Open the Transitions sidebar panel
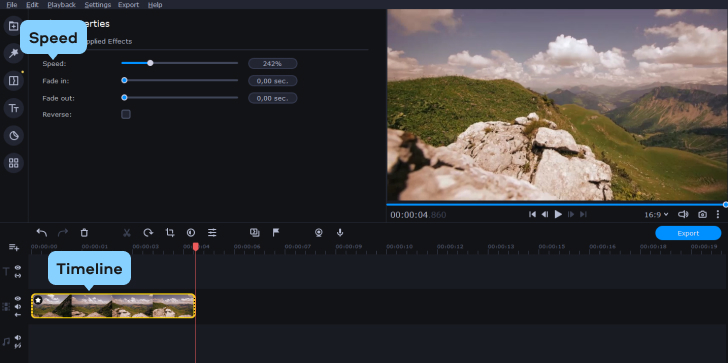The width and height of the screenshot is (728, 363). 13,81
